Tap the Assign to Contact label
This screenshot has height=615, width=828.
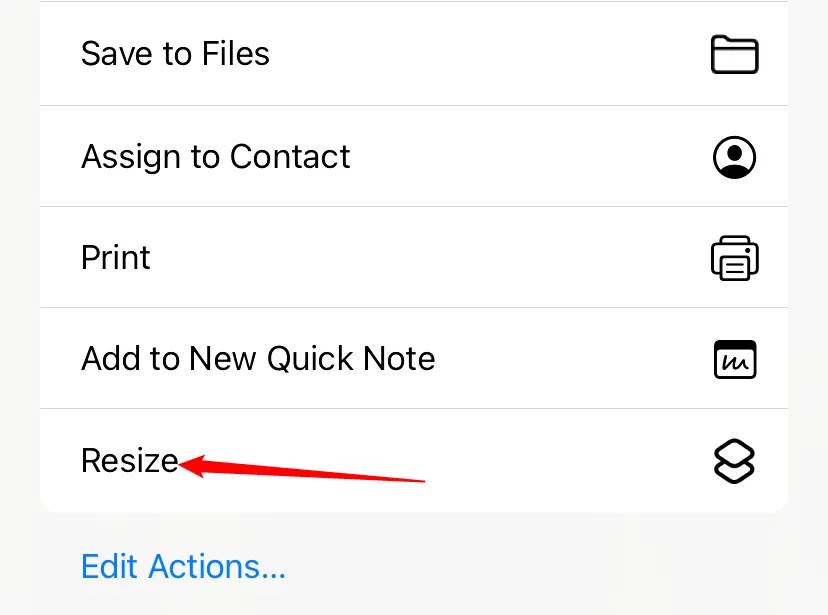pyautogui.click(x=215, y=157)
